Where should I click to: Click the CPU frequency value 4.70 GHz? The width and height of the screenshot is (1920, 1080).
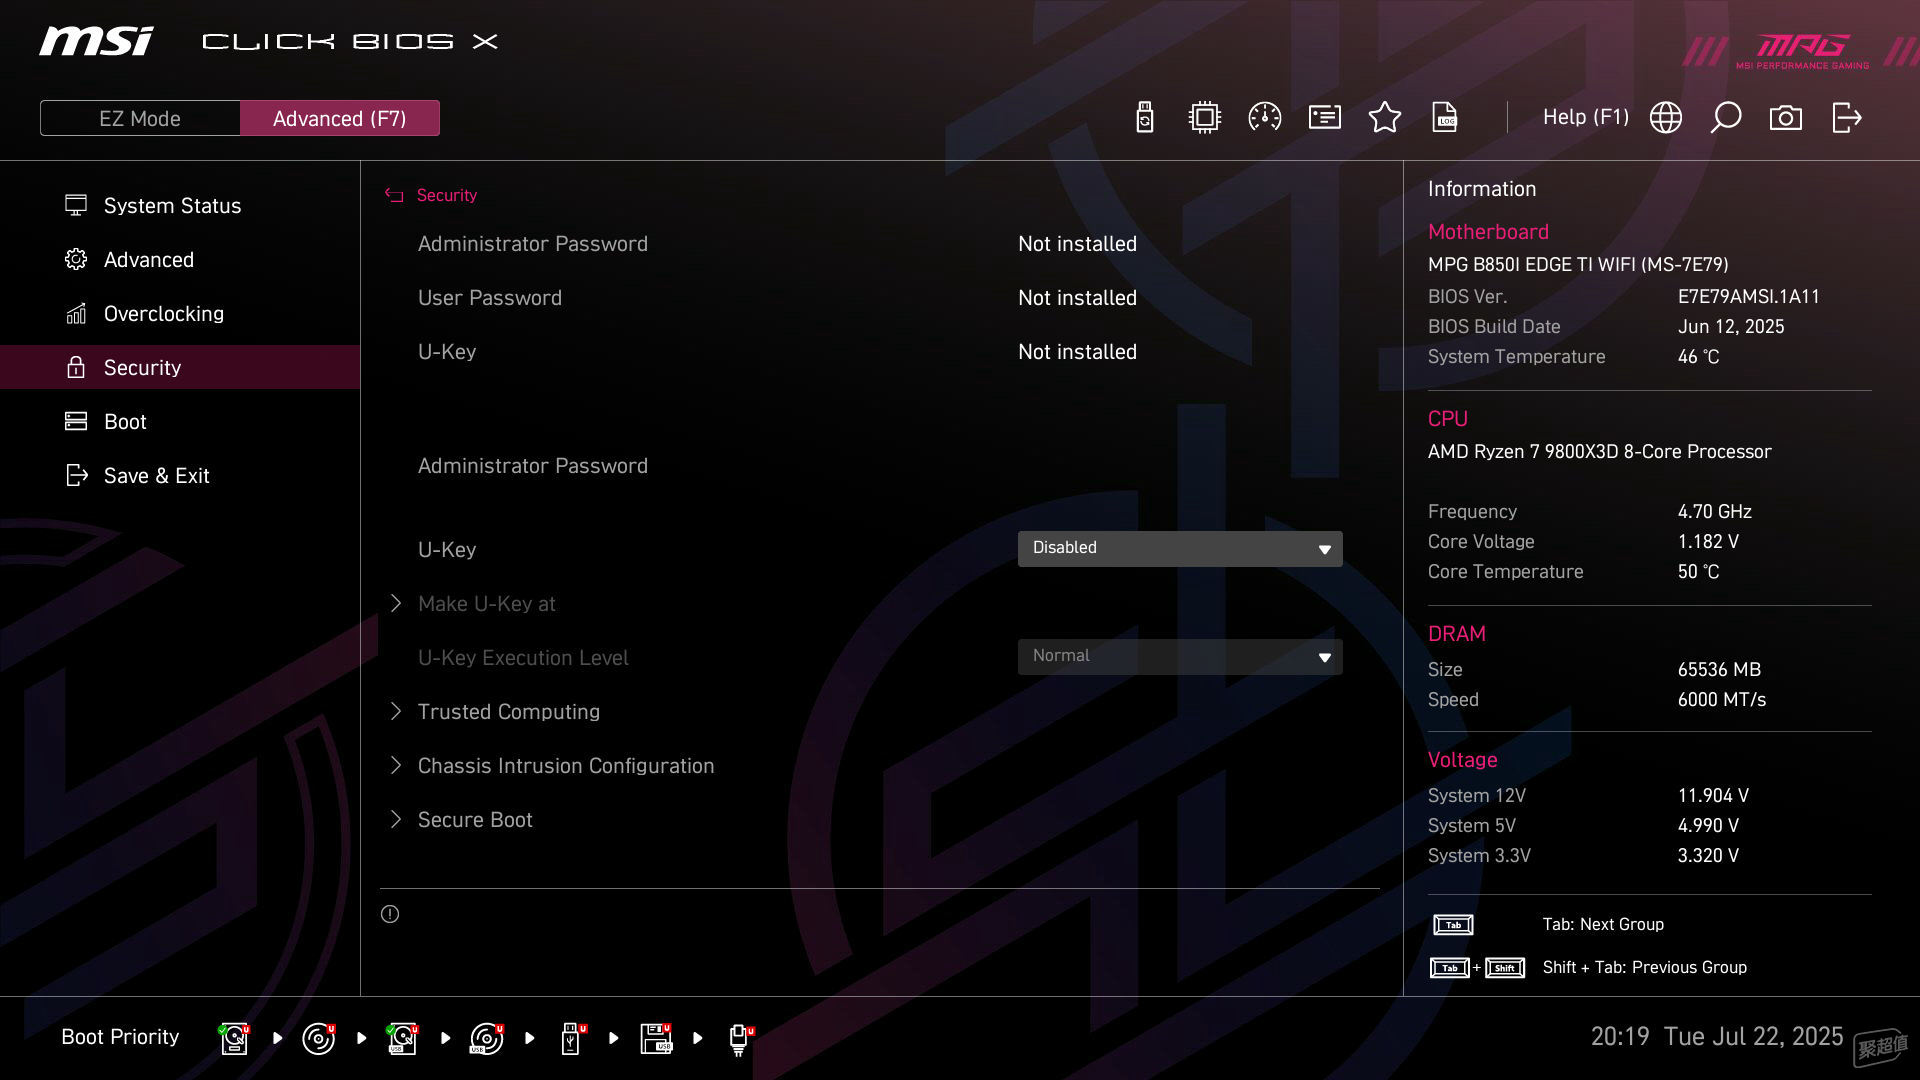(x=1714, y=511)
